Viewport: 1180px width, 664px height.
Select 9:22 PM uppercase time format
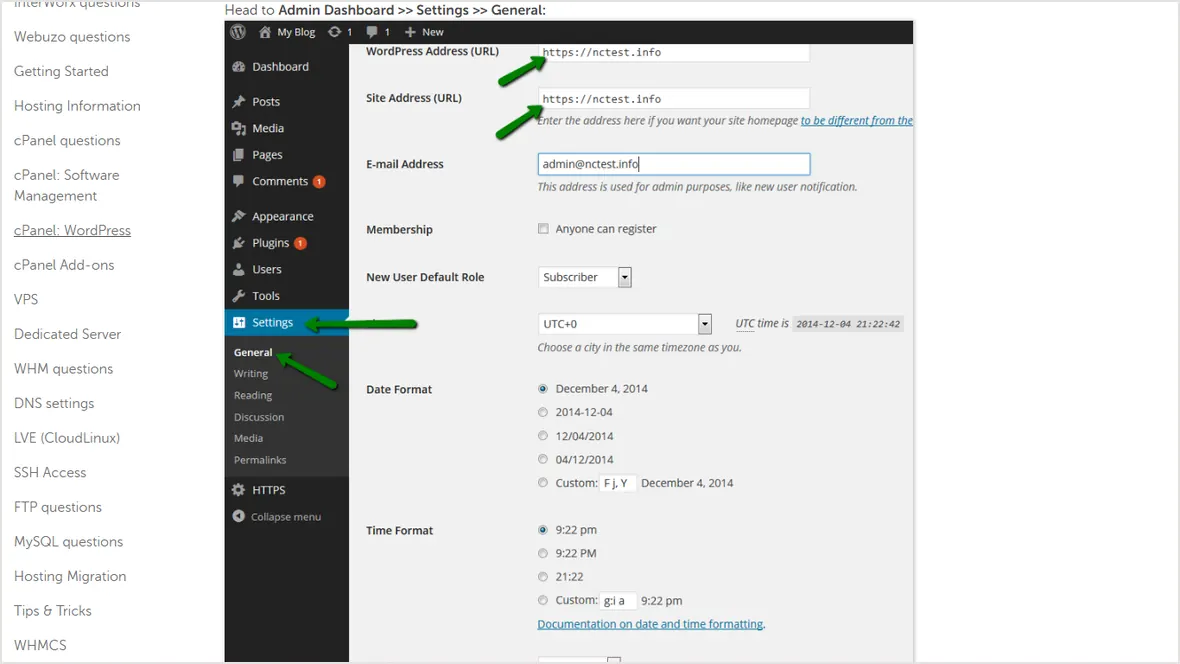click(x=543, y=553)
